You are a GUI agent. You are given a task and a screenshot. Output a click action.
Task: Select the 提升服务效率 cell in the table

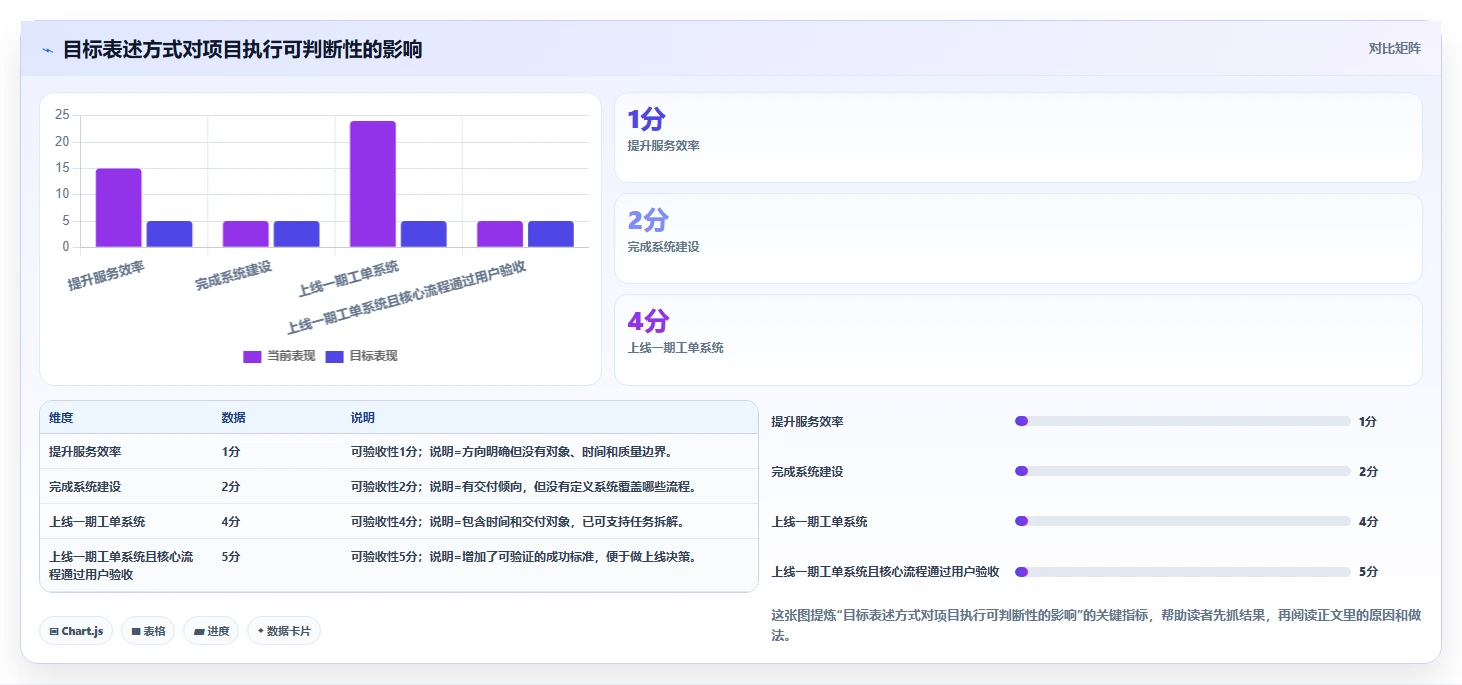[85, 452]
